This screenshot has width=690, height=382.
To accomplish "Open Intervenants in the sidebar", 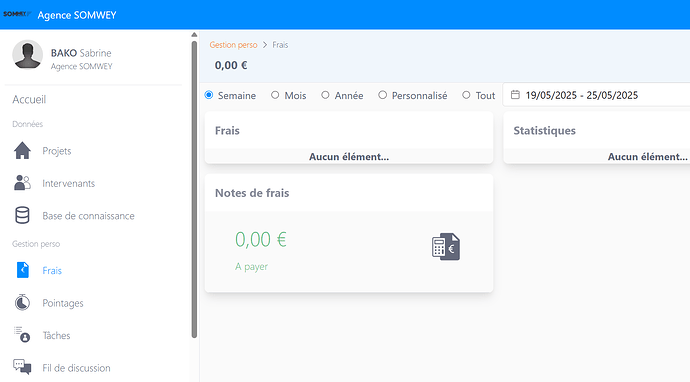I will tap(69, 183).
